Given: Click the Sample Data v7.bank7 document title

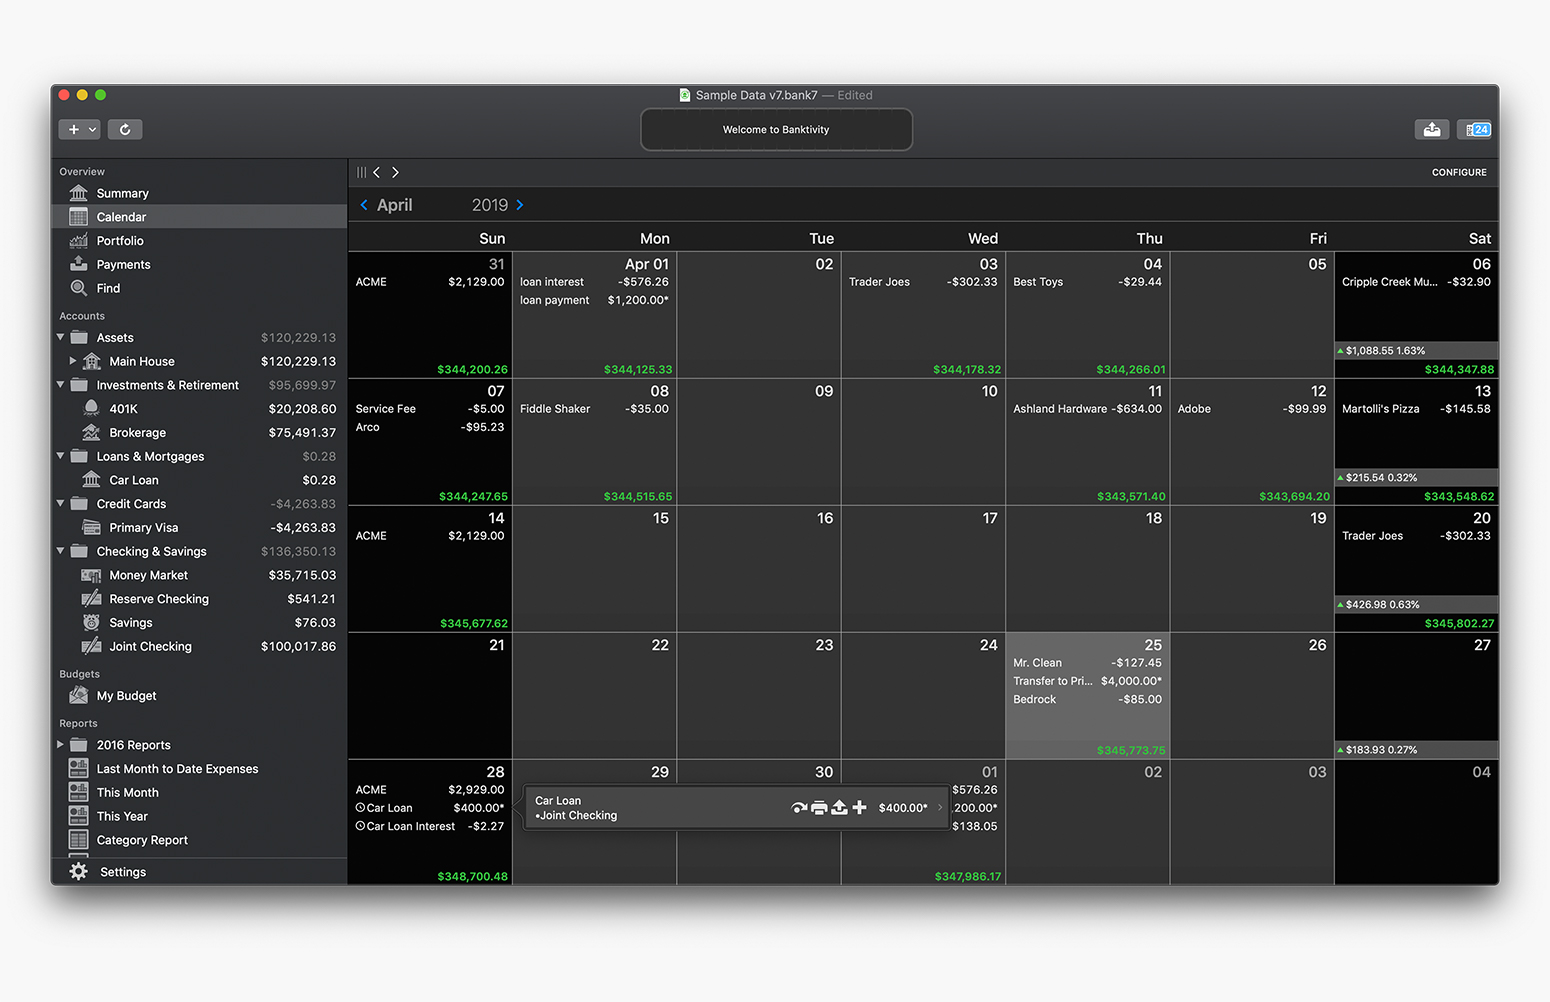Looking at the screenshot, I should click(x=756, y=95).
